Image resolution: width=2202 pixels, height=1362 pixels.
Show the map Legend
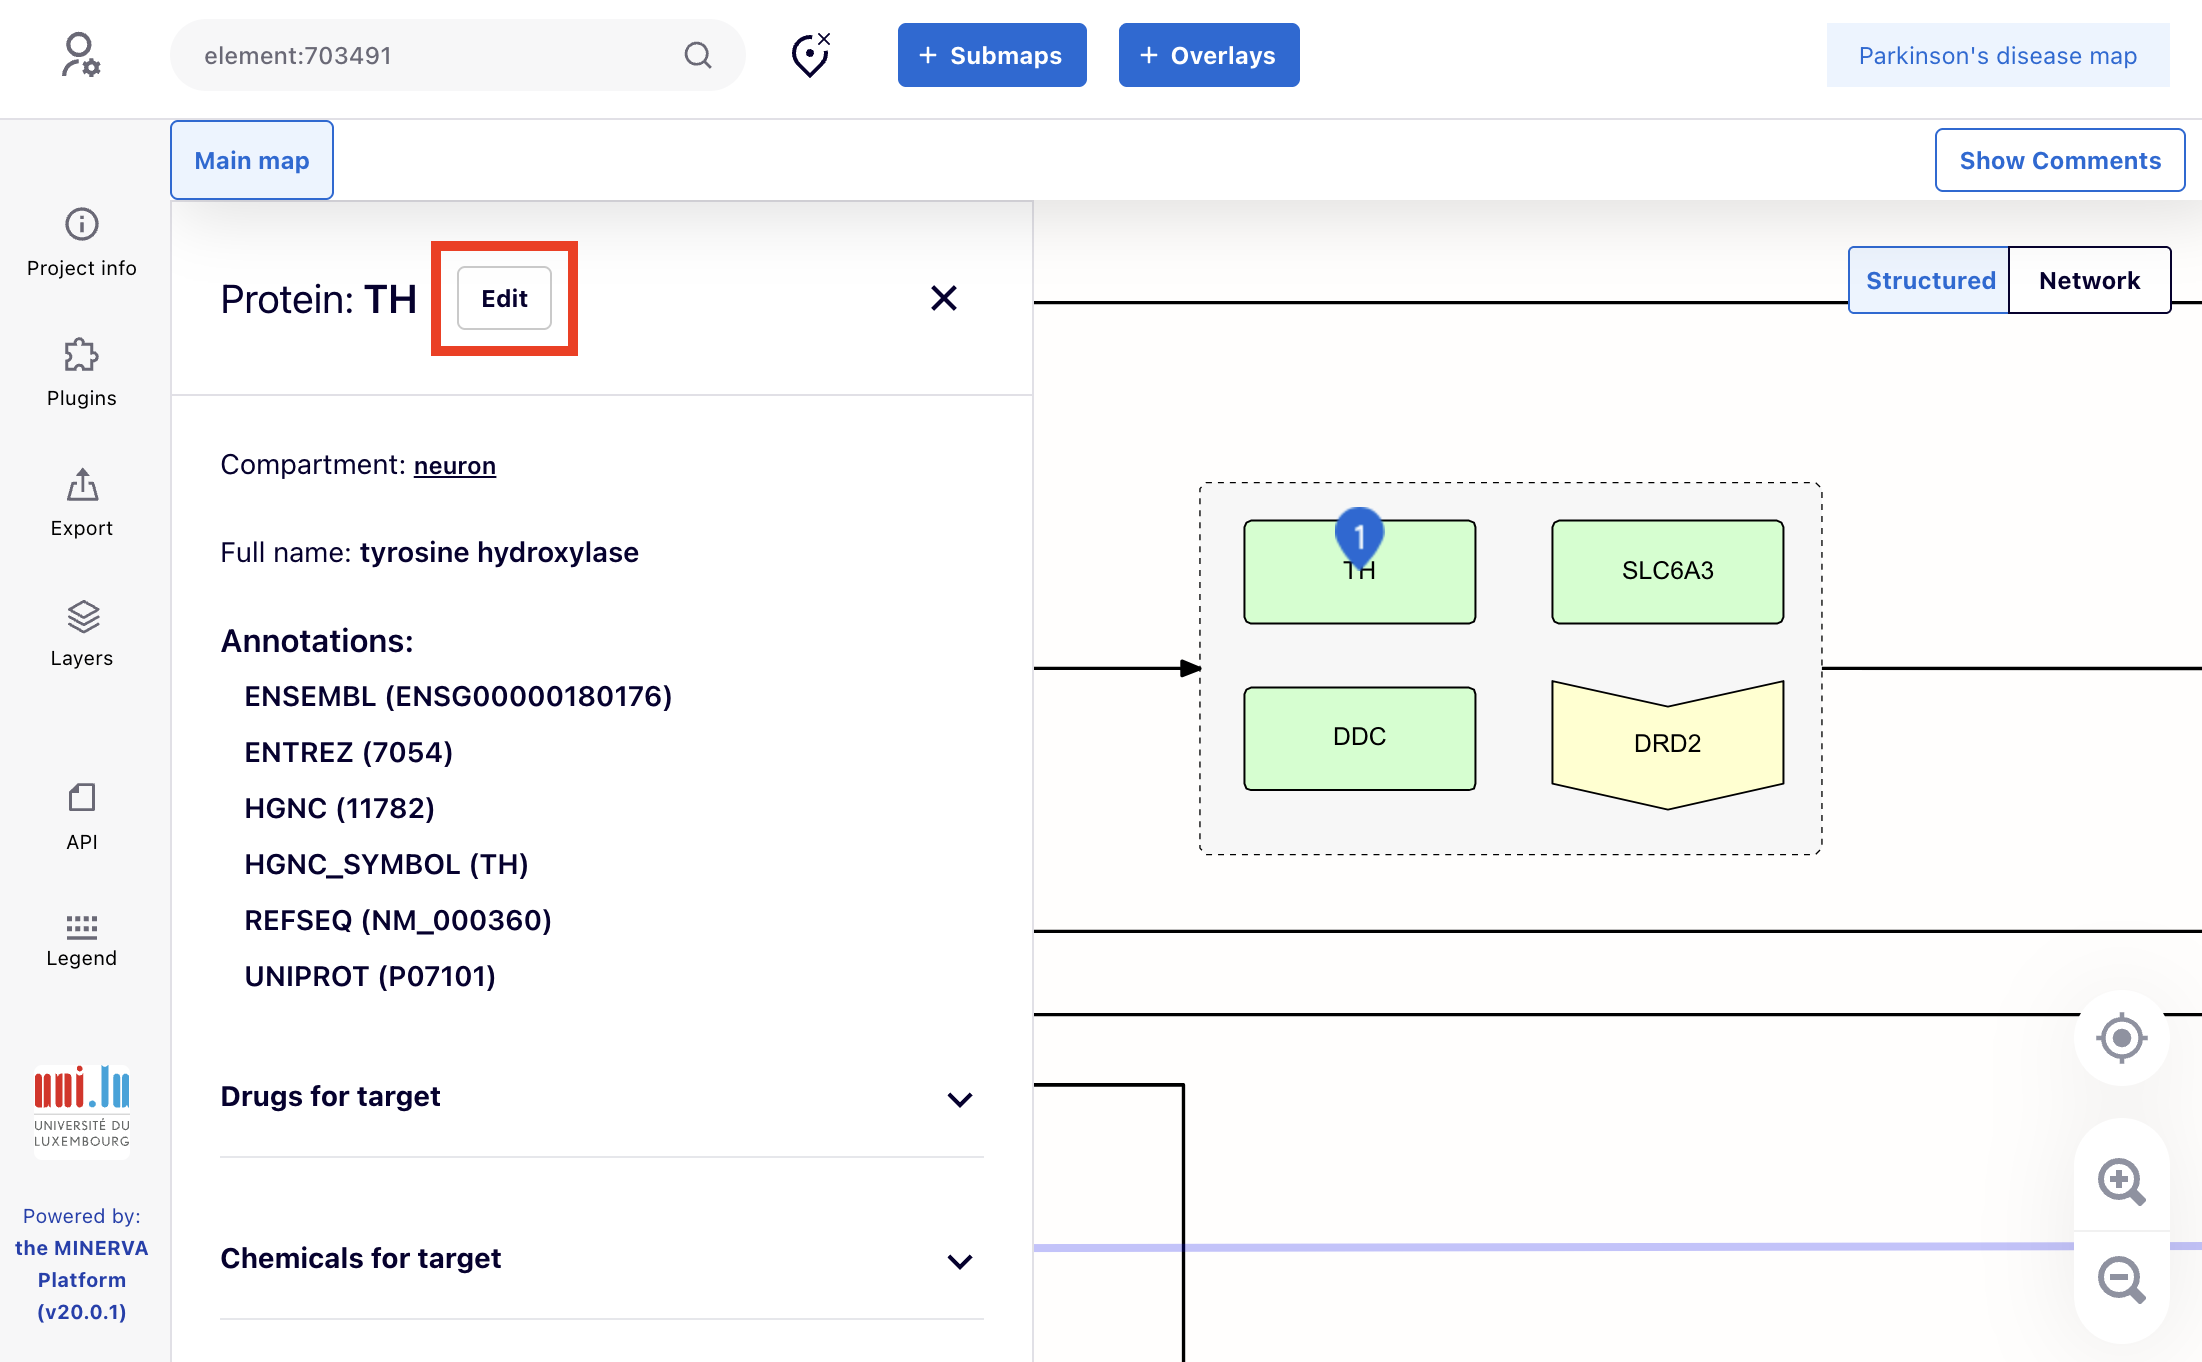pyautogui.click(x=82, y=940)
